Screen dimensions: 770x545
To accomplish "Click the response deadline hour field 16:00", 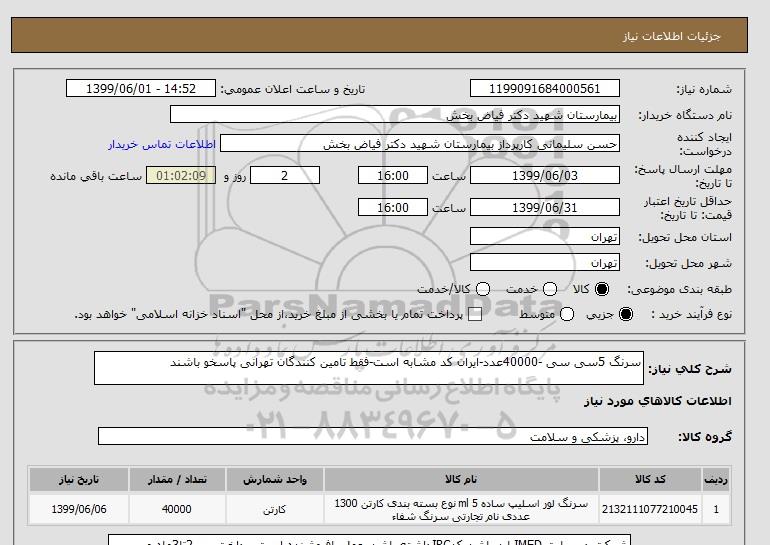I will coord(393,175).
